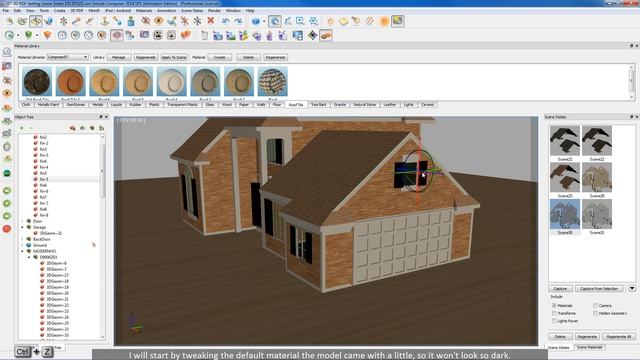Click the rightmost Object Tree toolbar icon
The width and height of the screenshot is (640, 360).
(101, 128)
